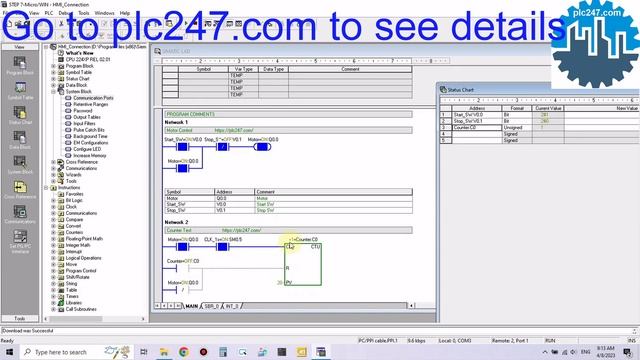Click the Windows search box on taskbar
The height and width of the screenshot is (360, 640).
tap(77, 352)
